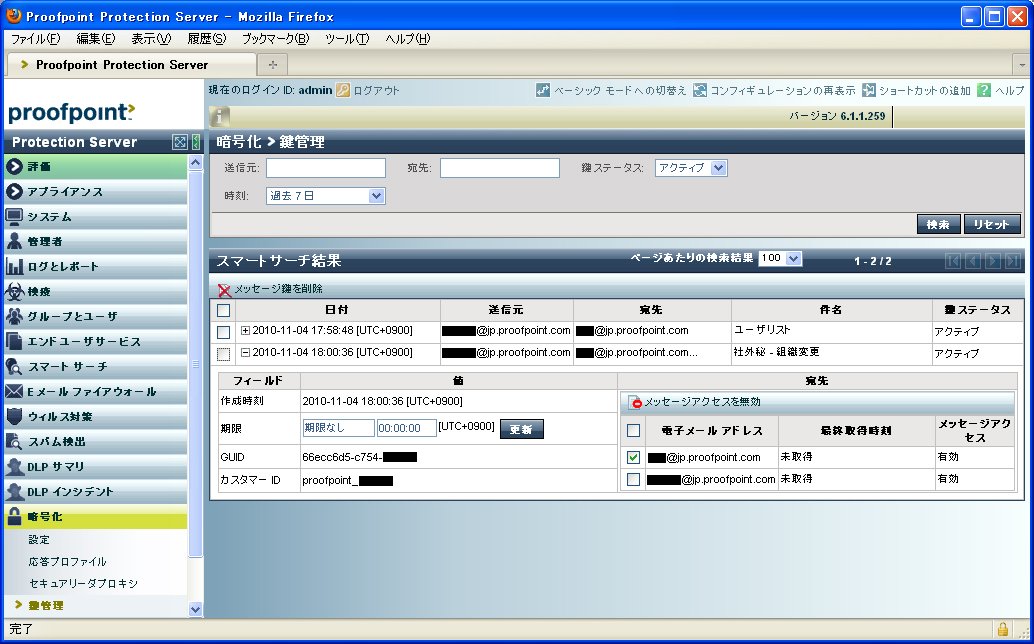Click the configuration refresh icon

700,90
